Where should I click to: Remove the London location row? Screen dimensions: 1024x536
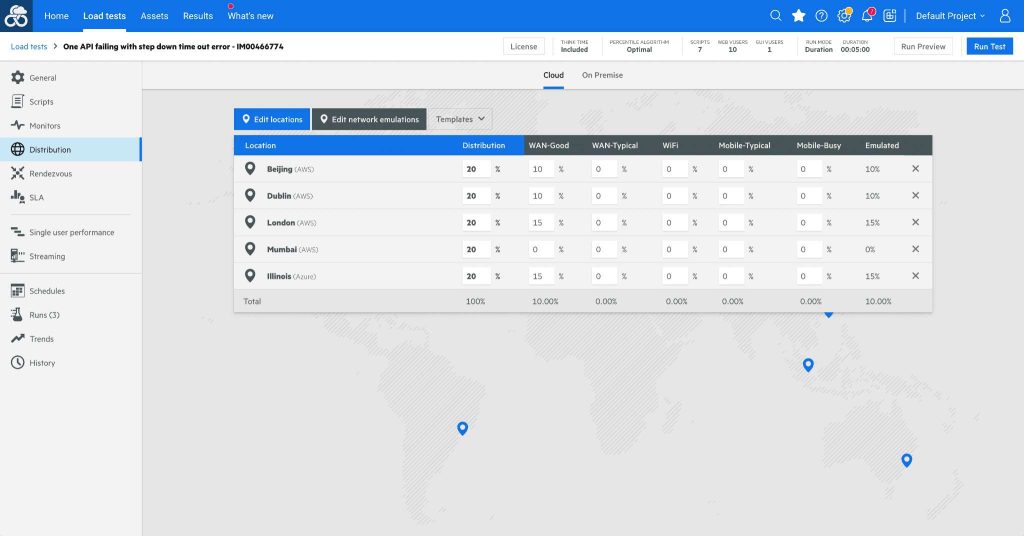pos(916,222)
